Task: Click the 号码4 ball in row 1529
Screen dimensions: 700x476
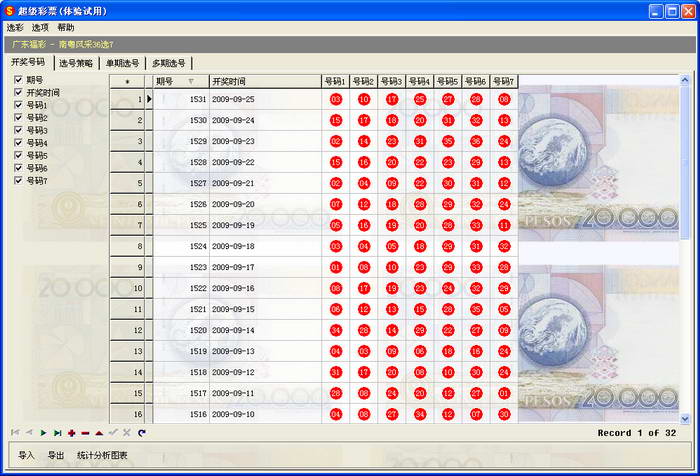Action: (x=420, y=141)
